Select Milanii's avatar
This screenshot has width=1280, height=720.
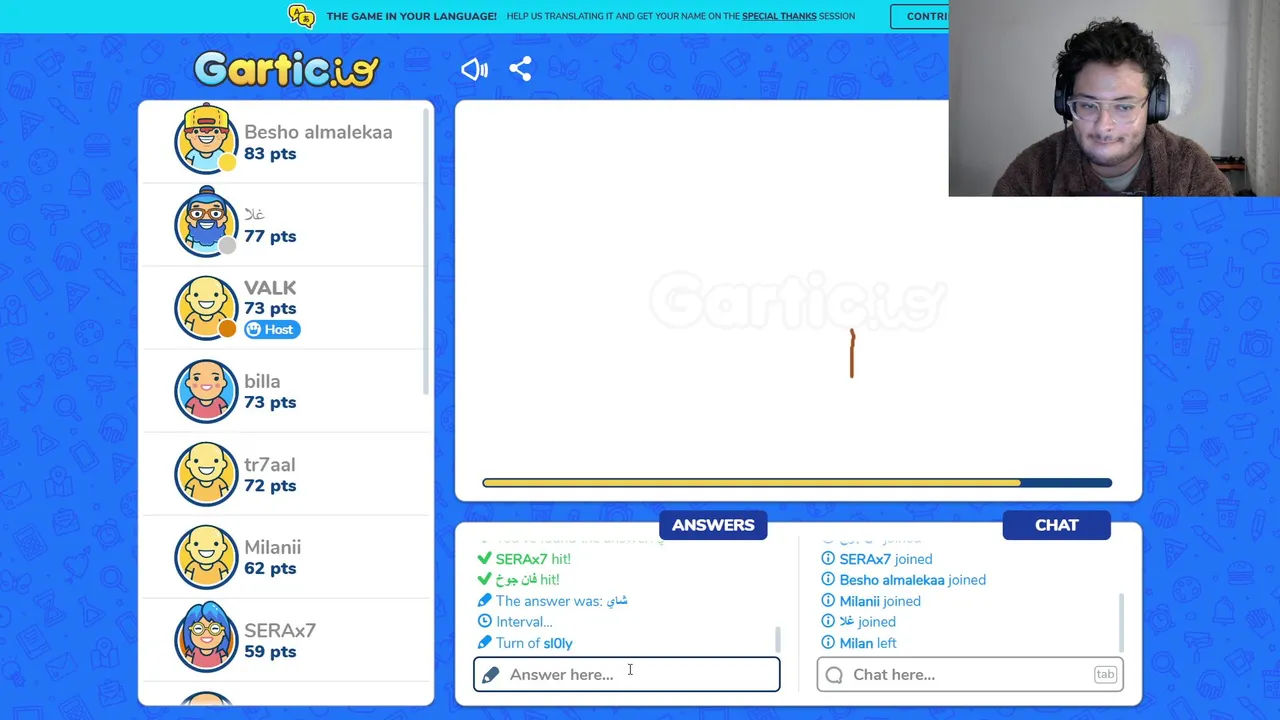pyautogui.click(x=206, y=557)
